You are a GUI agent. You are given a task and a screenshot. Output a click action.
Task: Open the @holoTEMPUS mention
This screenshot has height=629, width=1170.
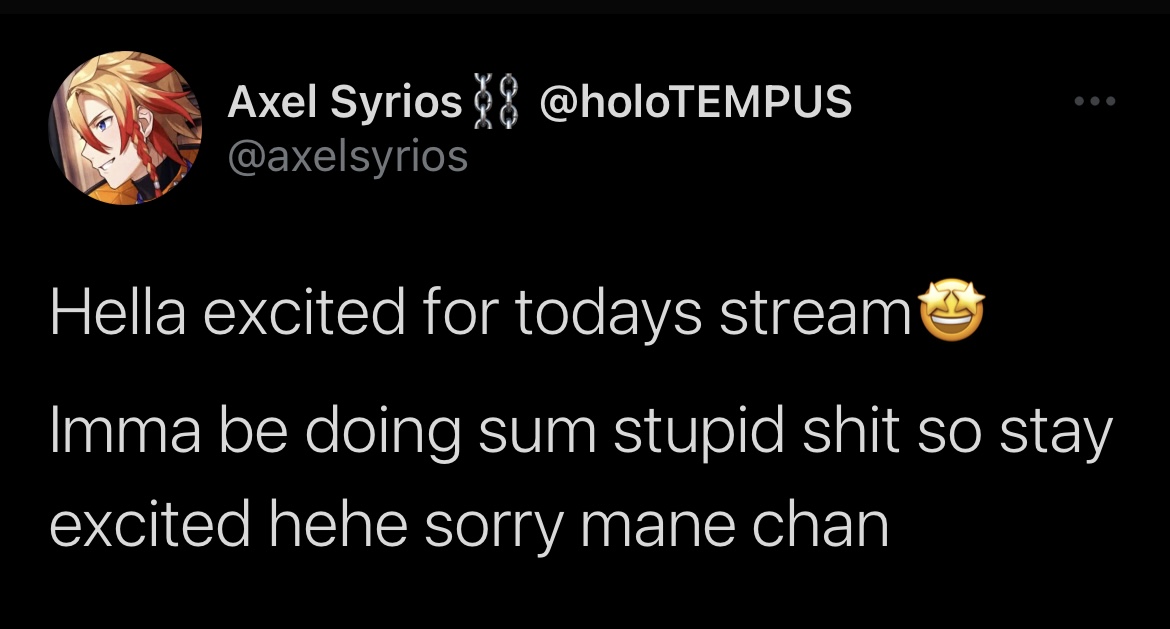(695, 104)
